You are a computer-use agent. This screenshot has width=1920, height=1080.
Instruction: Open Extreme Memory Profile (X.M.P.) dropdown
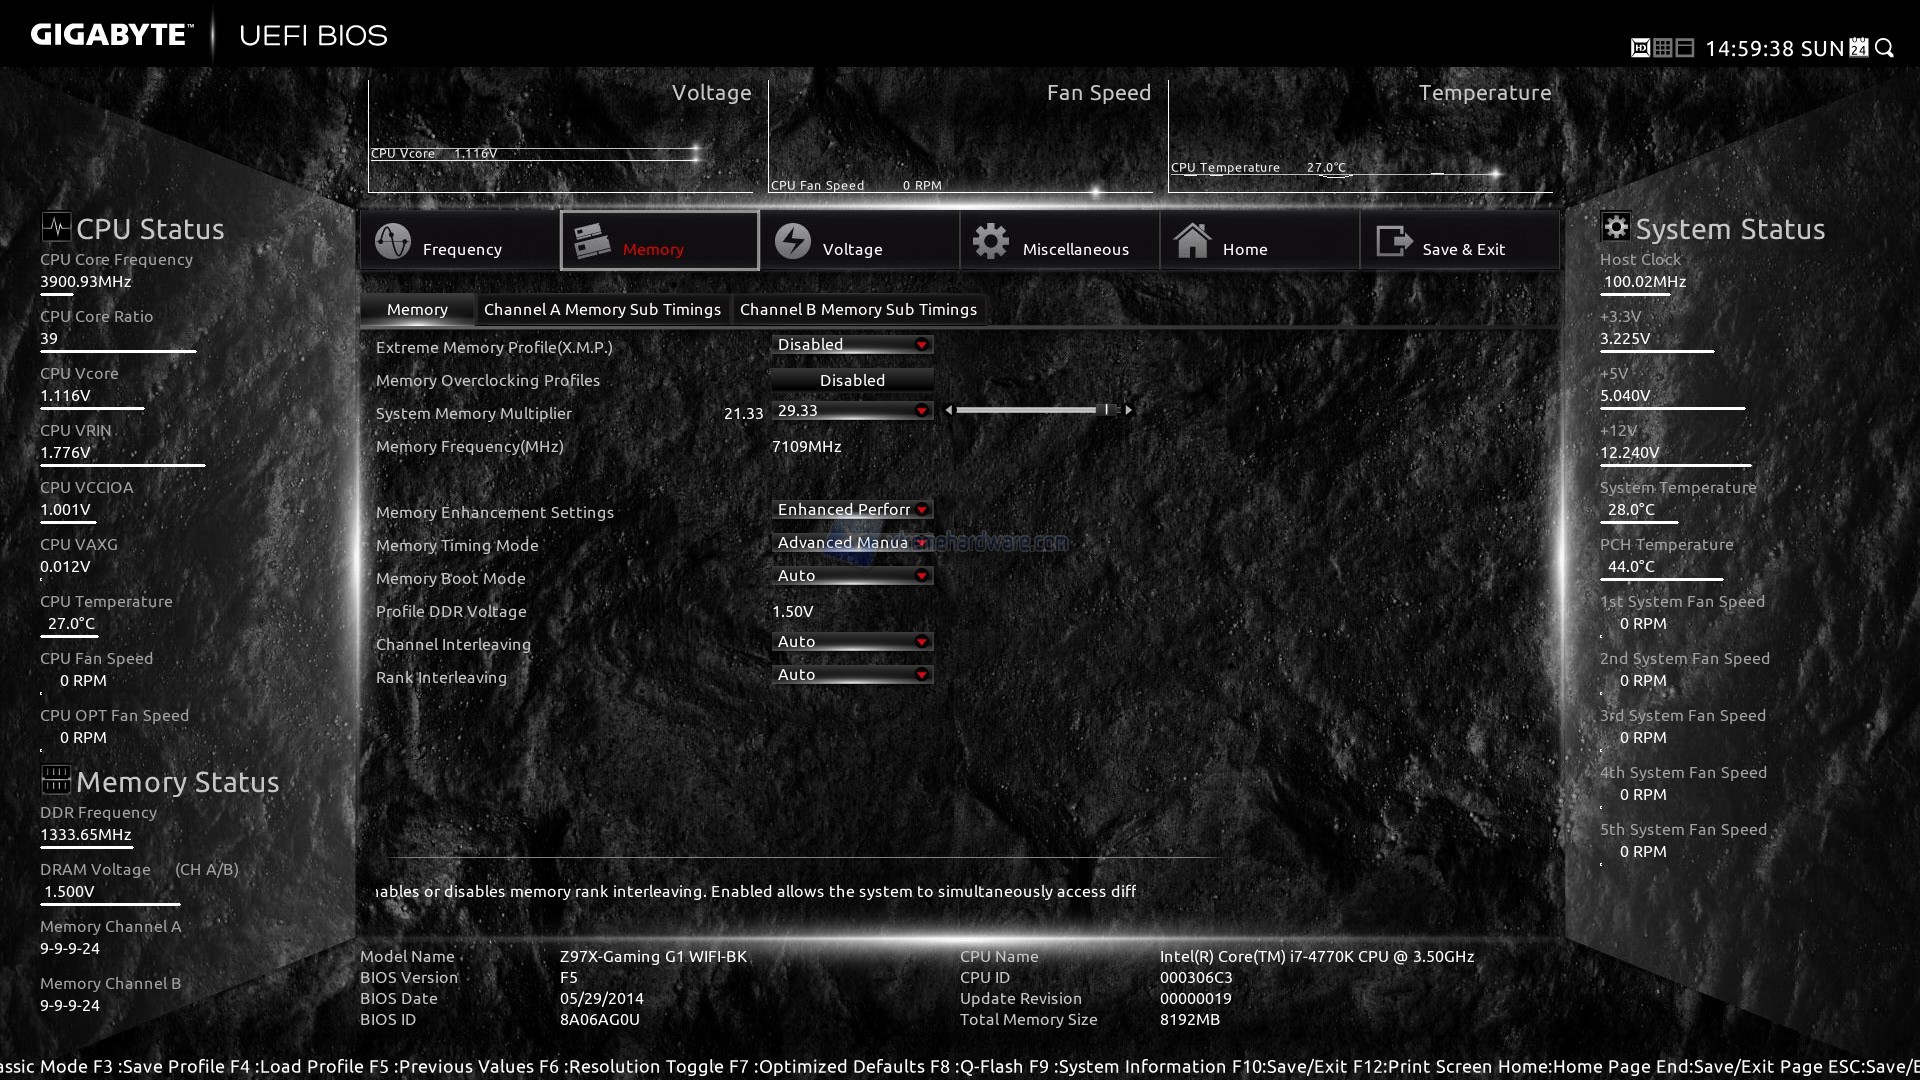[852, 345]
